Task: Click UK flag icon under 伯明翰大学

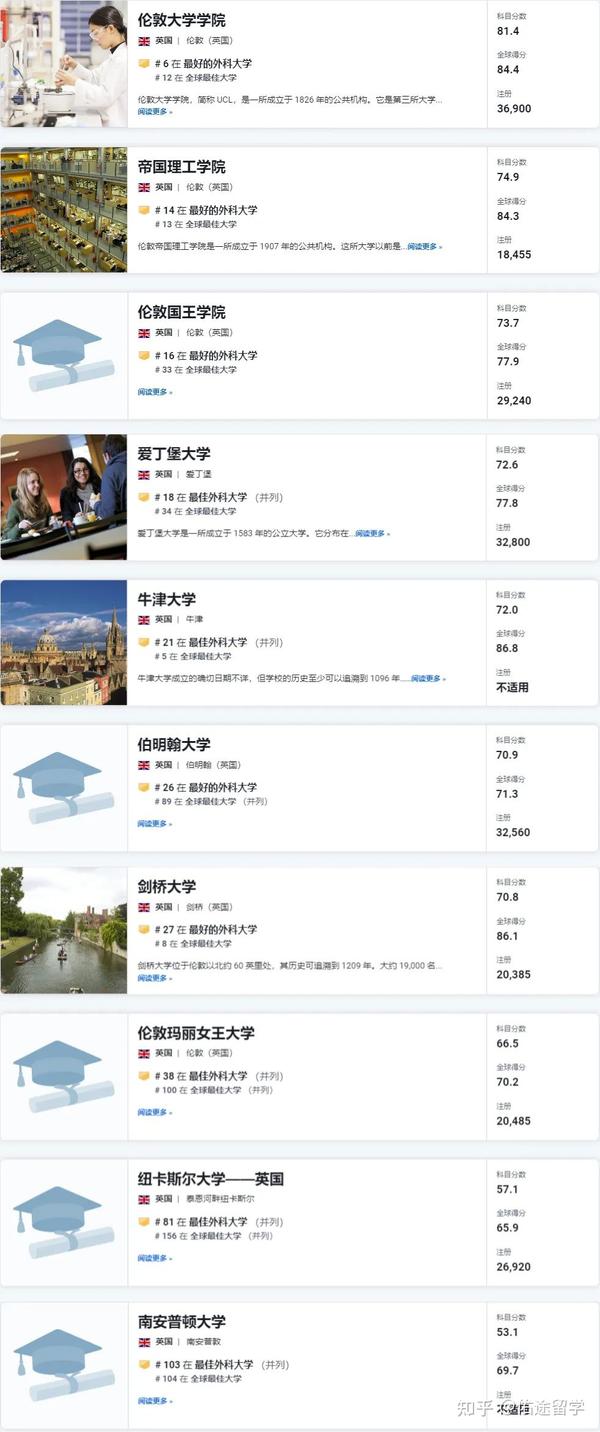Action: 144,765
